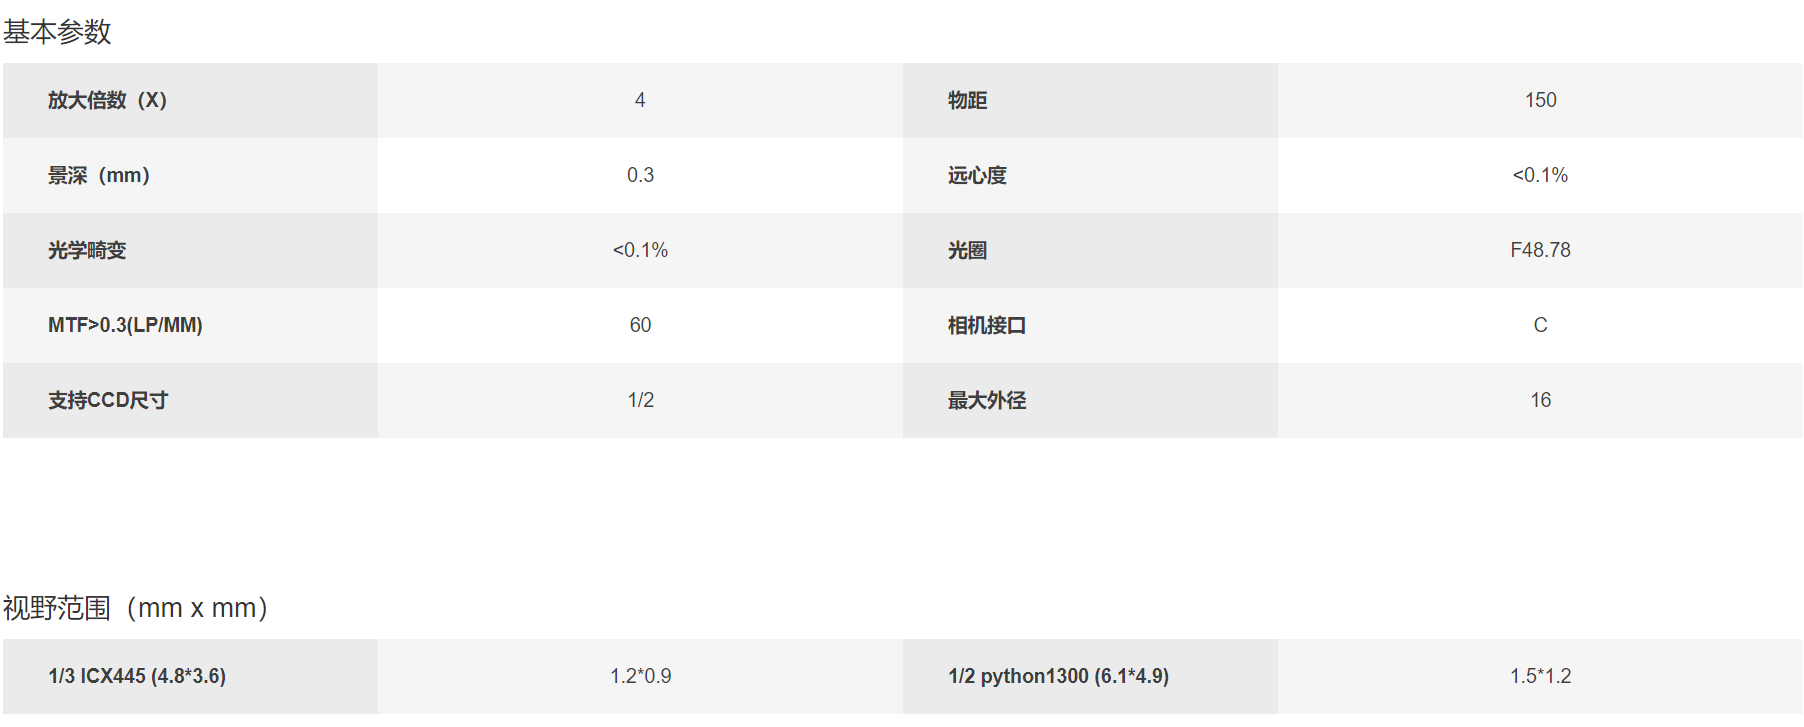Click the 光学畸变 label
Image resolution: width=1804 pixels, height=727 pixels.
pos(87,250)
